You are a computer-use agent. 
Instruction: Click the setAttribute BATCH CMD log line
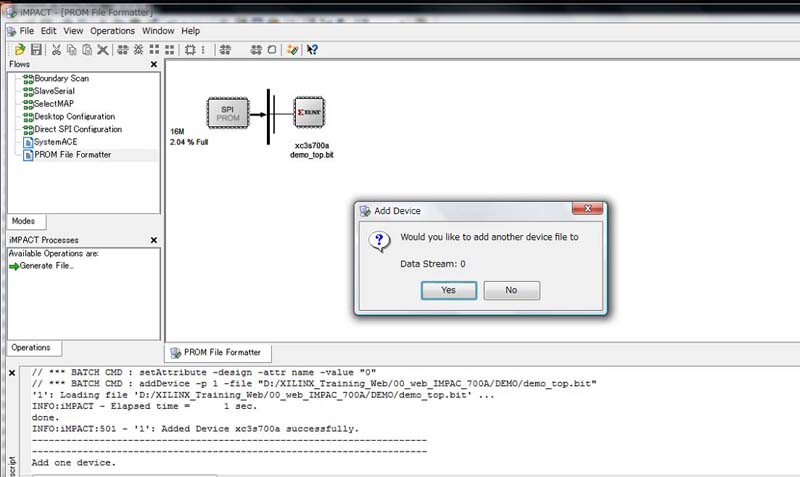204,372
